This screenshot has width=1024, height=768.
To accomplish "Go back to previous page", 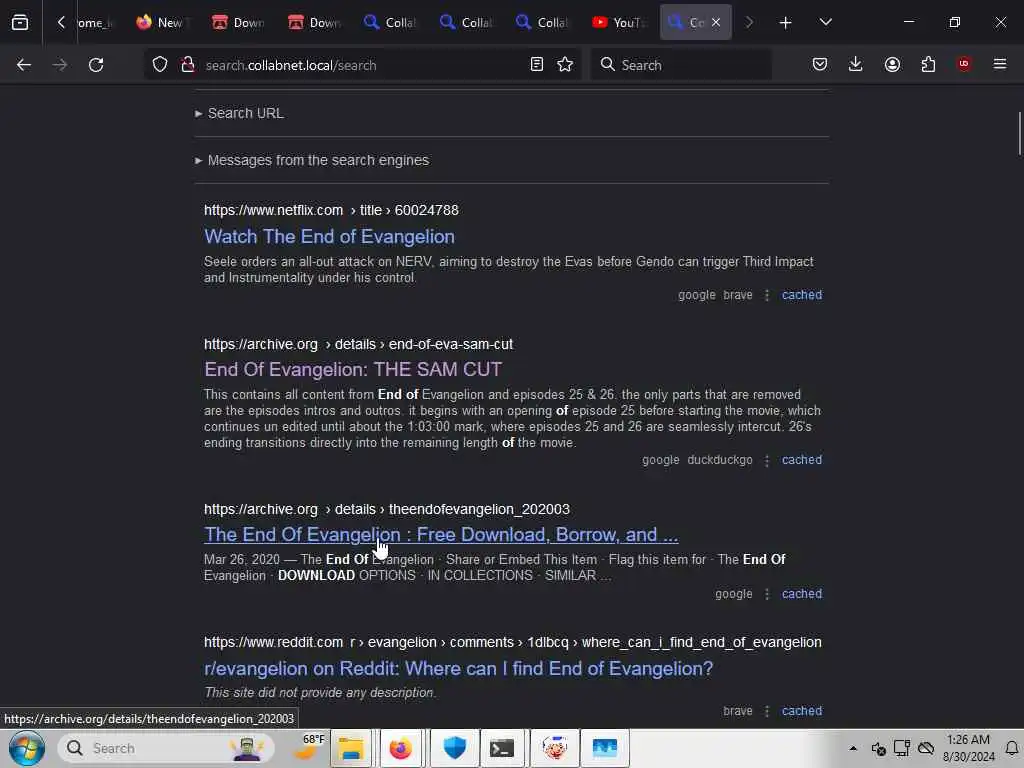I will 24,65.
